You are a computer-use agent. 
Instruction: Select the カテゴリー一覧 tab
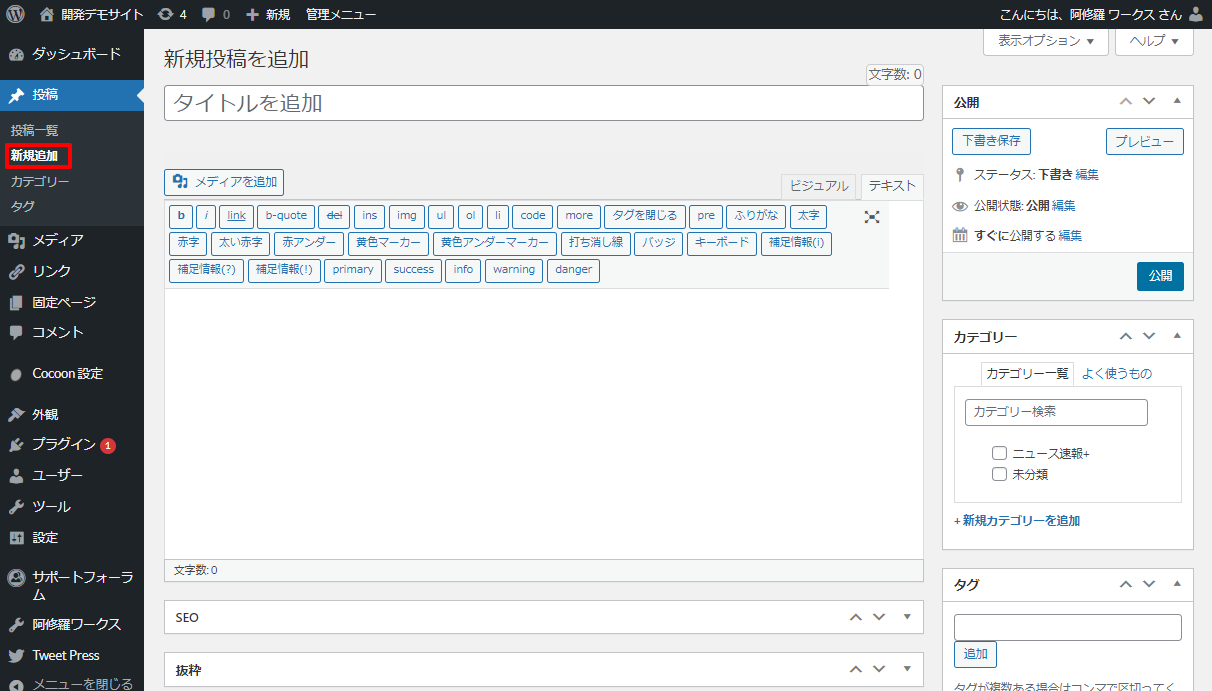1027,374
